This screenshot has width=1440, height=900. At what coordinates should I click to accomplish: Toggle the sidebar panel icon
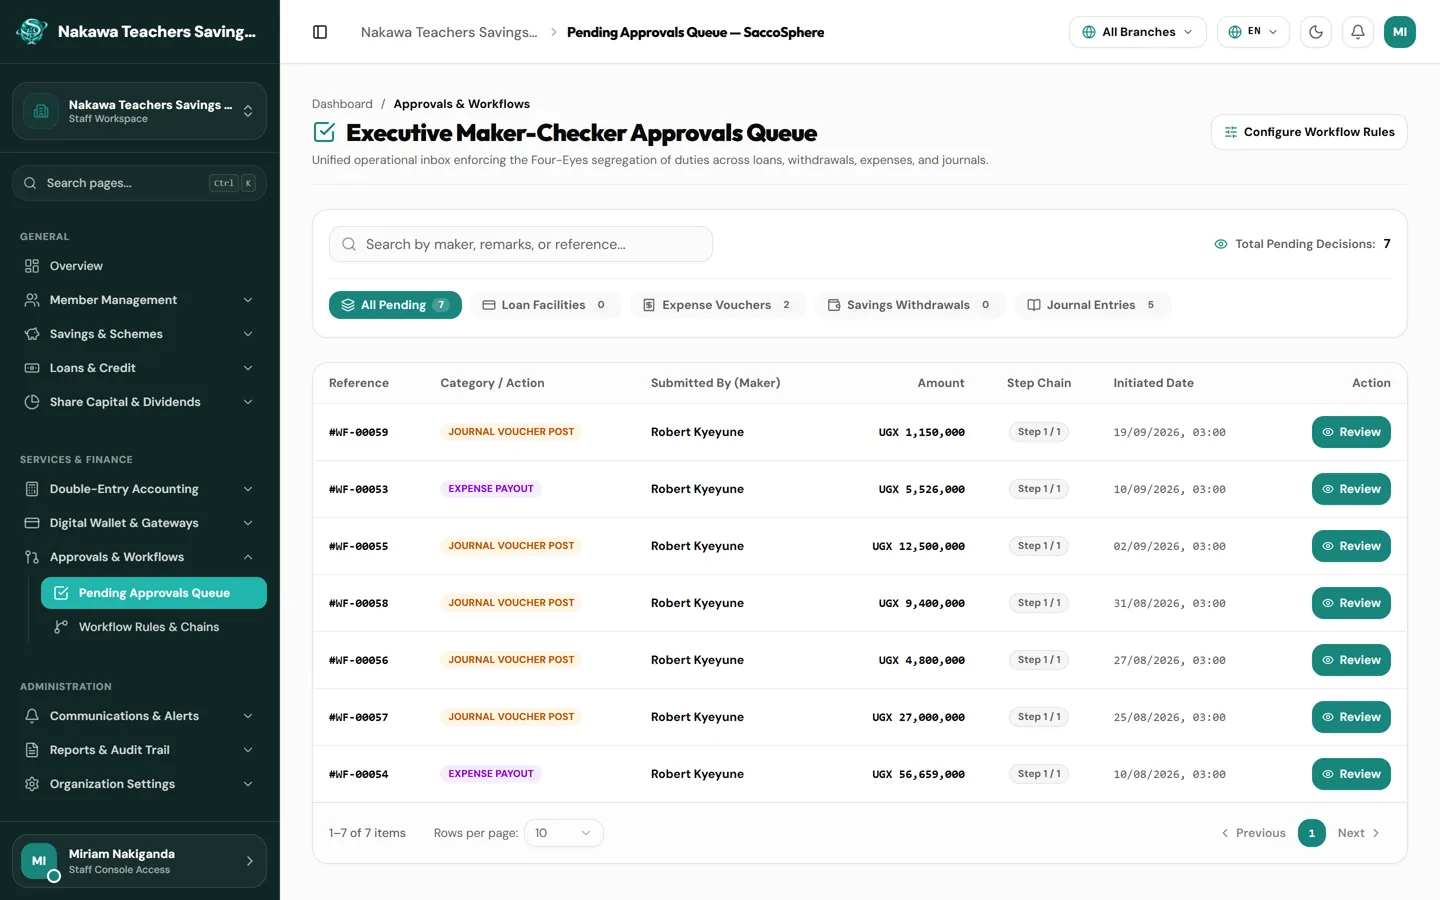[320, 32]
